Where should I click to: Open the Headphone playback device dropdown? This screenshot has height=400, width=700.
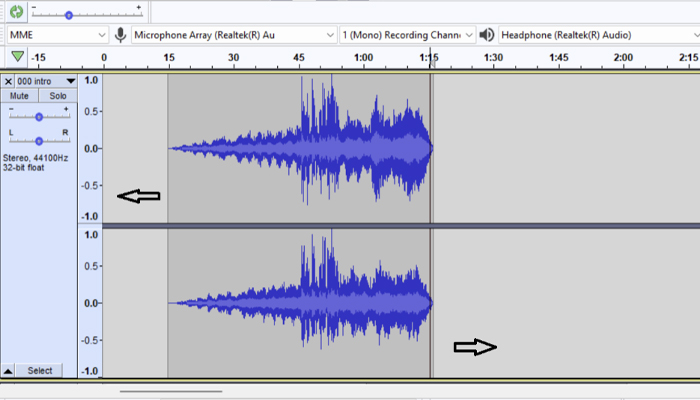(599, 35)
